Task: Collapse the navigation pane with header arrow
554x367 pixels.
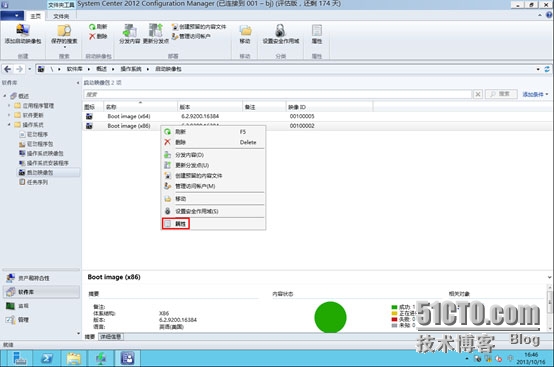Action: point(78,83)
